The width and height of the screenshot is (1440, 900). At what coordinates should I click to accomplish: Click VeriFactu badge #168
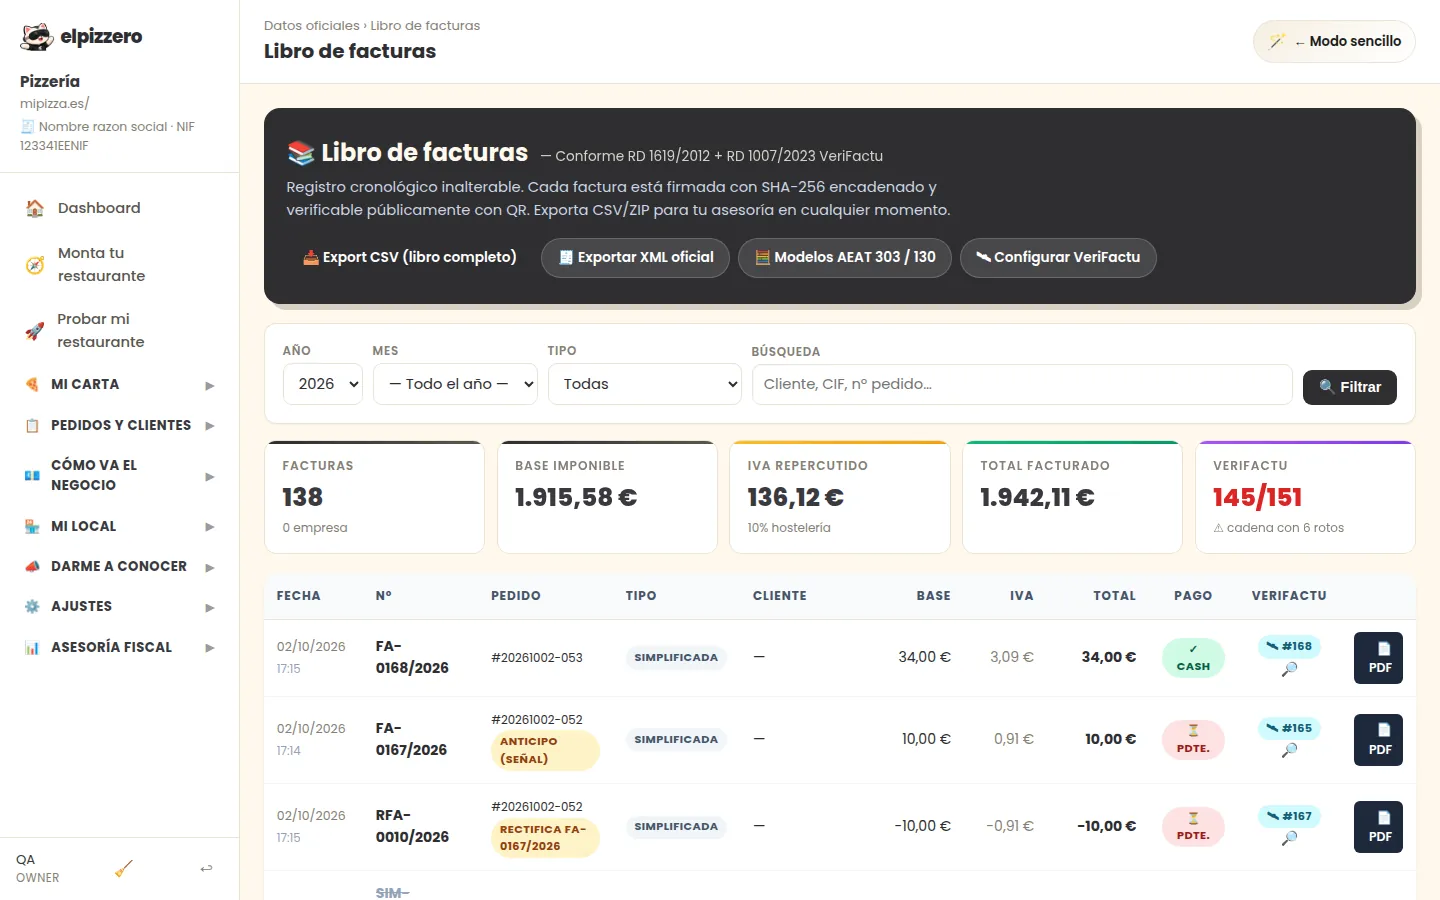tap(1289, 646)
